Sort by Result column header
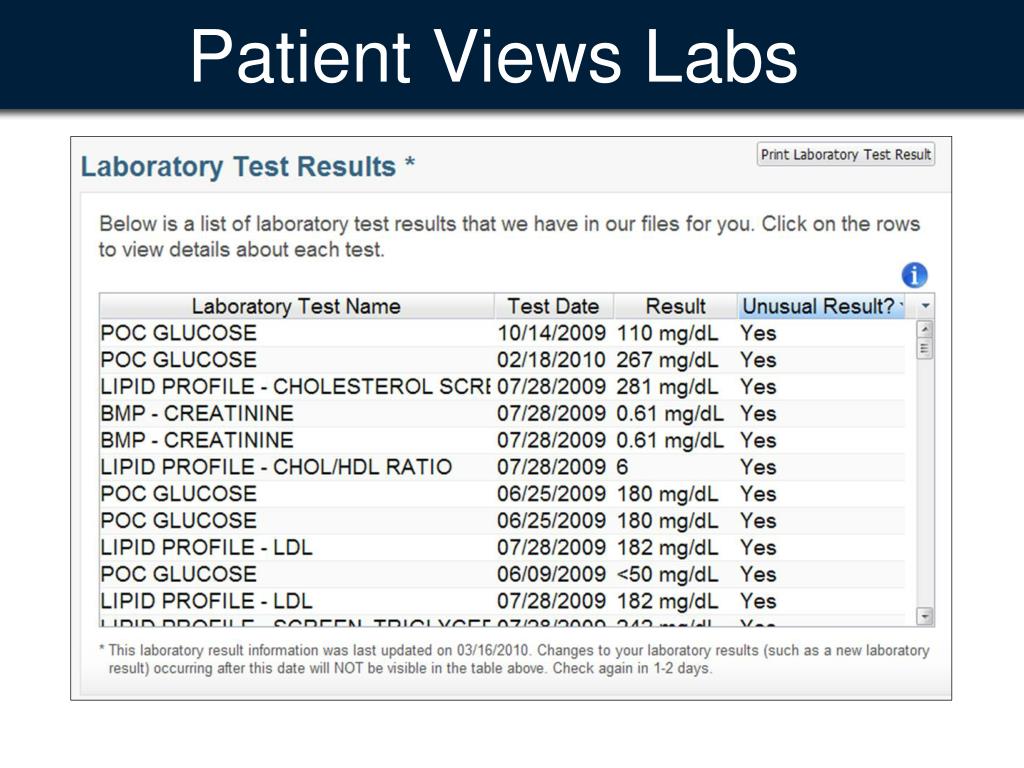 tap(675, 306)
